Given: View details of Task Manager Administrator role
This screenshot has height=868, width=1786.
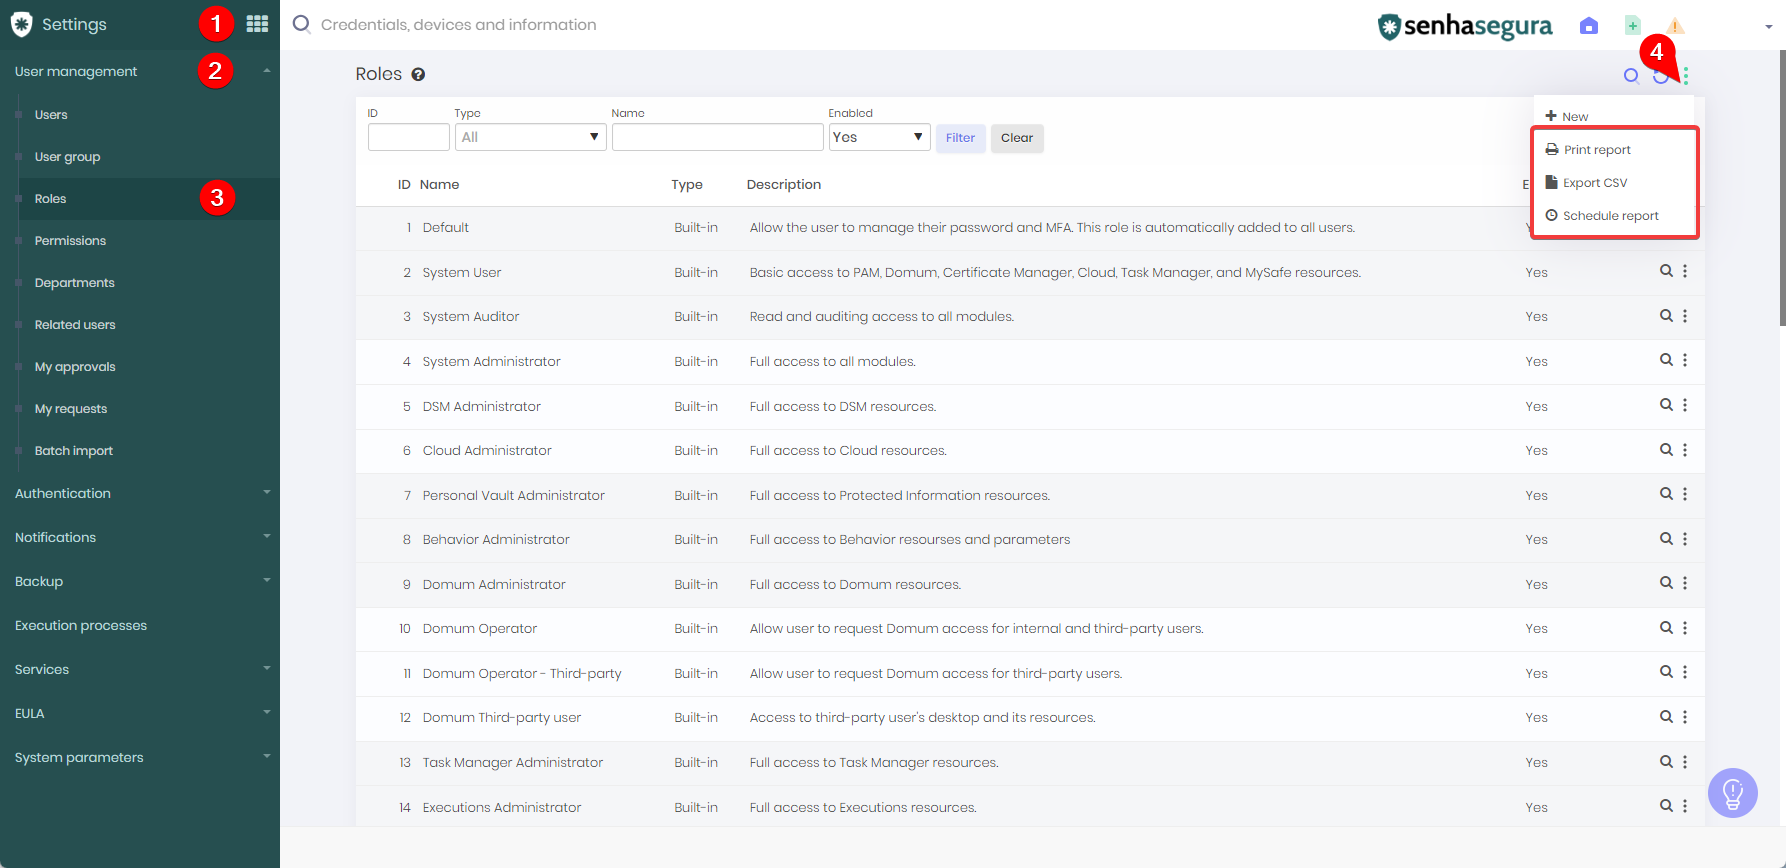Looking at the screenshot, I should [1666, 762].
